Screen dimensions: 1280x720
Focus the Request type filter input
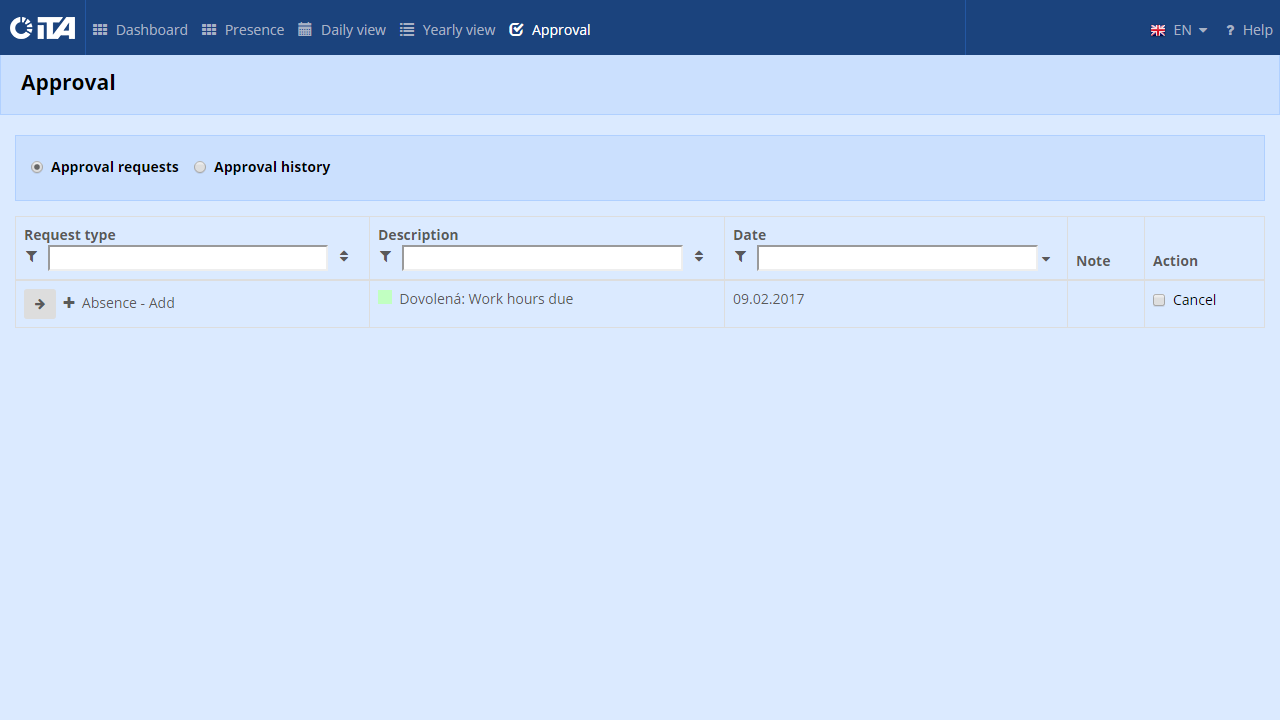tap(188, 258)
